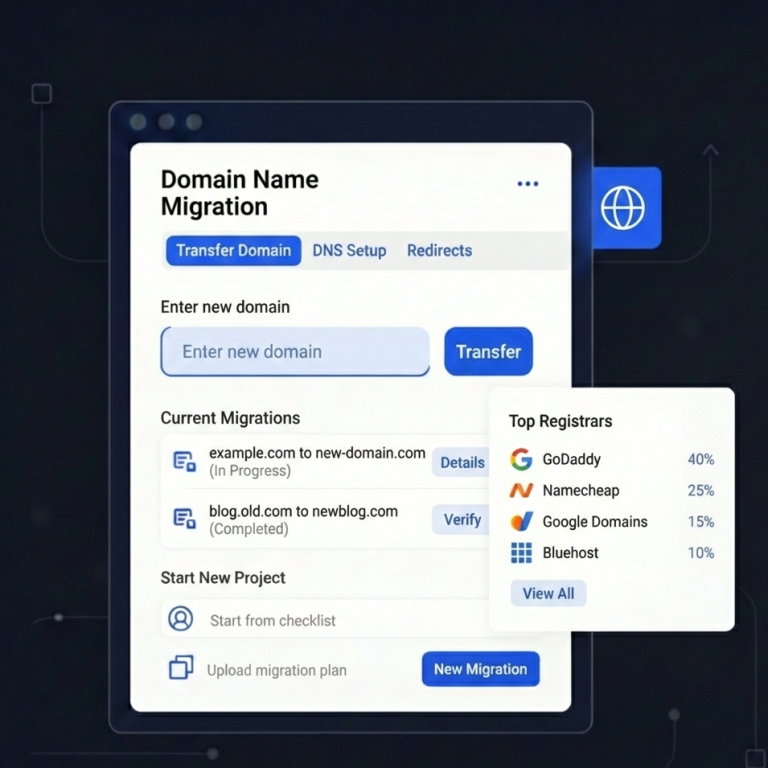Click the Bluehost grid logo
The image size is (768, 768).
click(x=521, y=552)
